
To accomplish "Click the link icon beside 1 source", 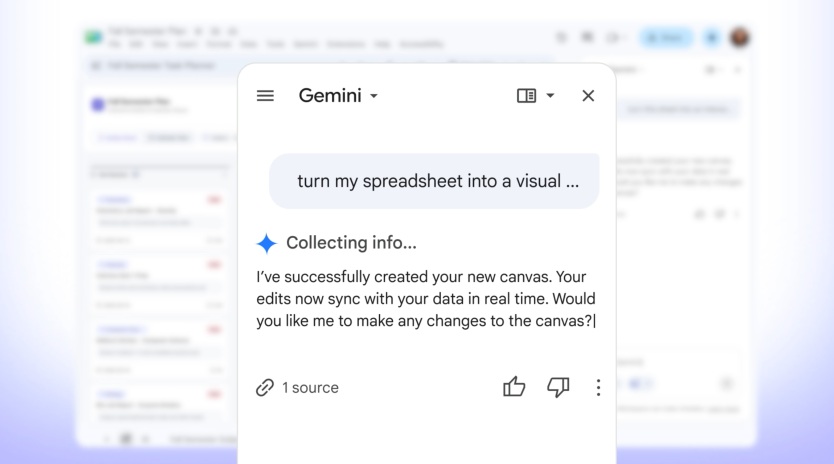I will point(265,388).
